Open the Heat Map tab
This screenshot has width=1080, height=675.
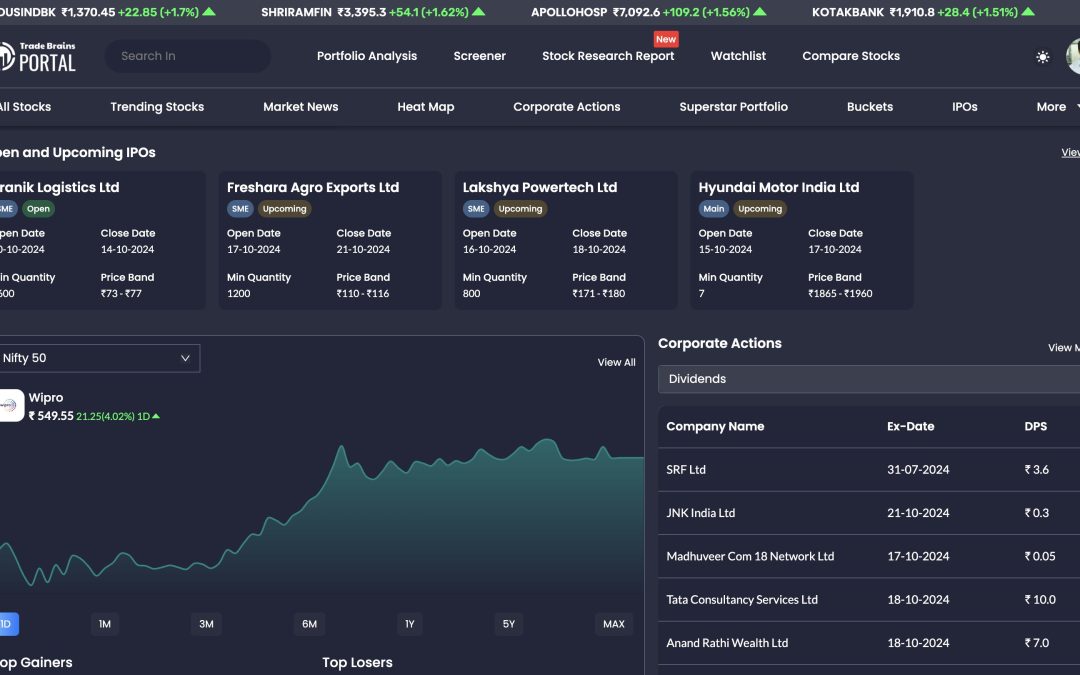pyautogui.click(x=426, y=107)
